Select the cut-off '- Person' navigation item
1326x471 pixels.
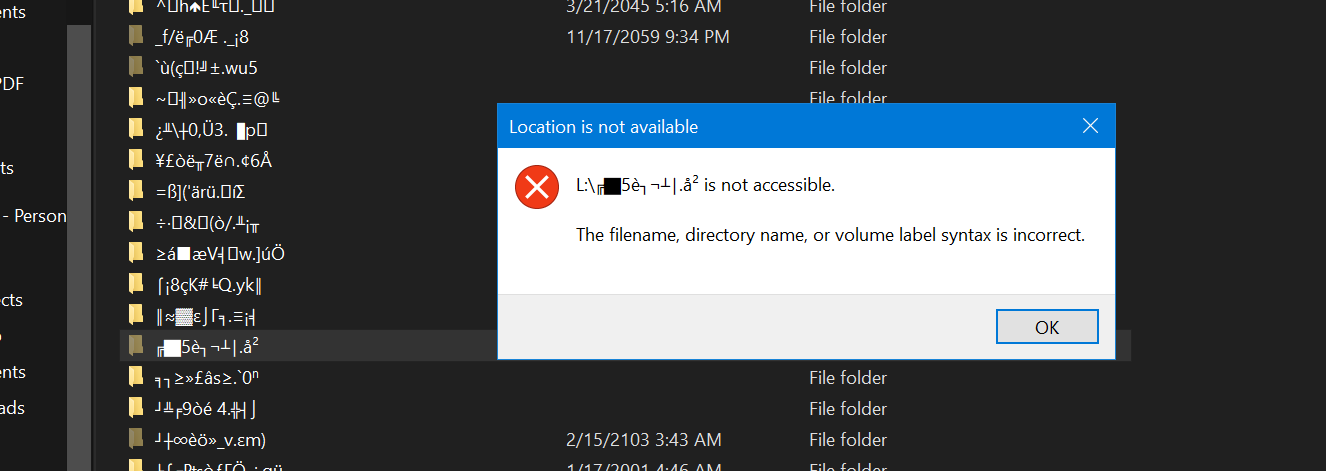(x=34, y=216)
